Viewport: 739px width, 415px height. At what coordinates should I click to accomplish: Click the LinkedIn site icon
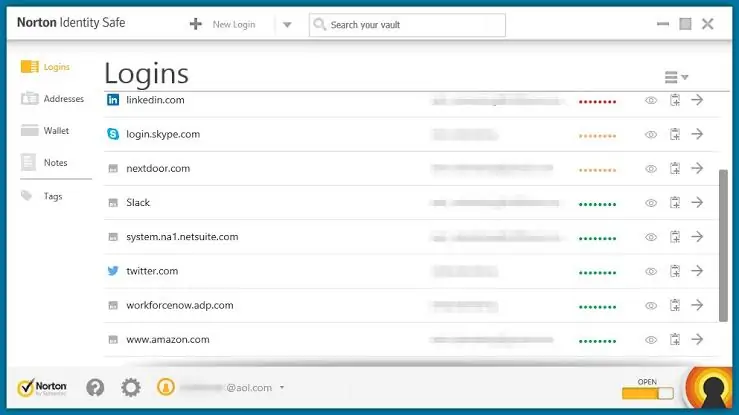click(113, 100)
